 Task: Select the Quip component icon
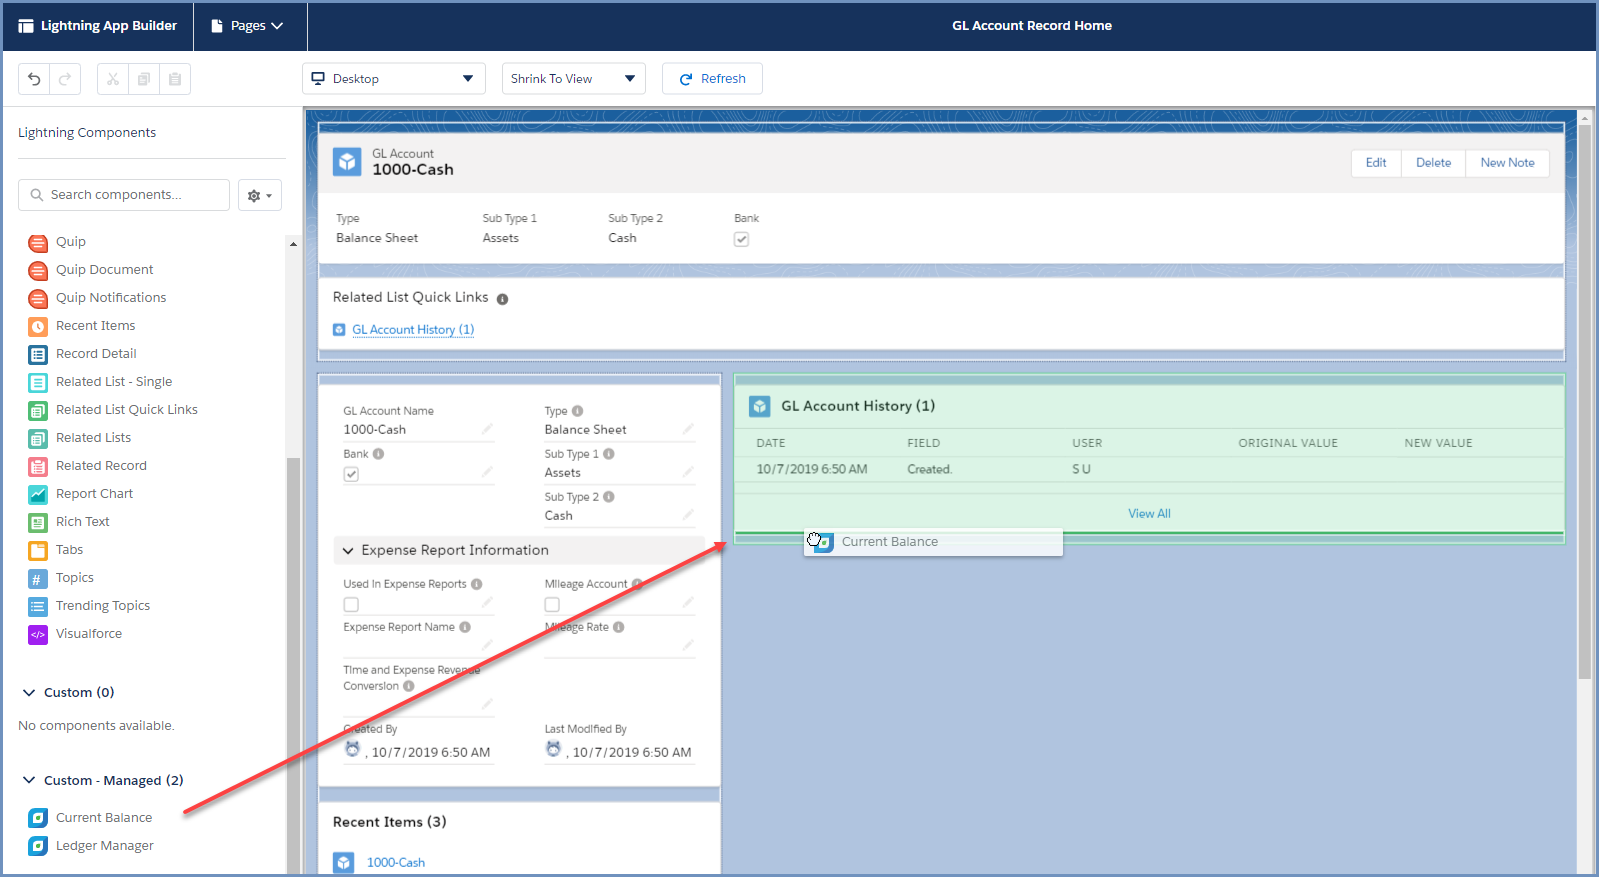point(38,242)
